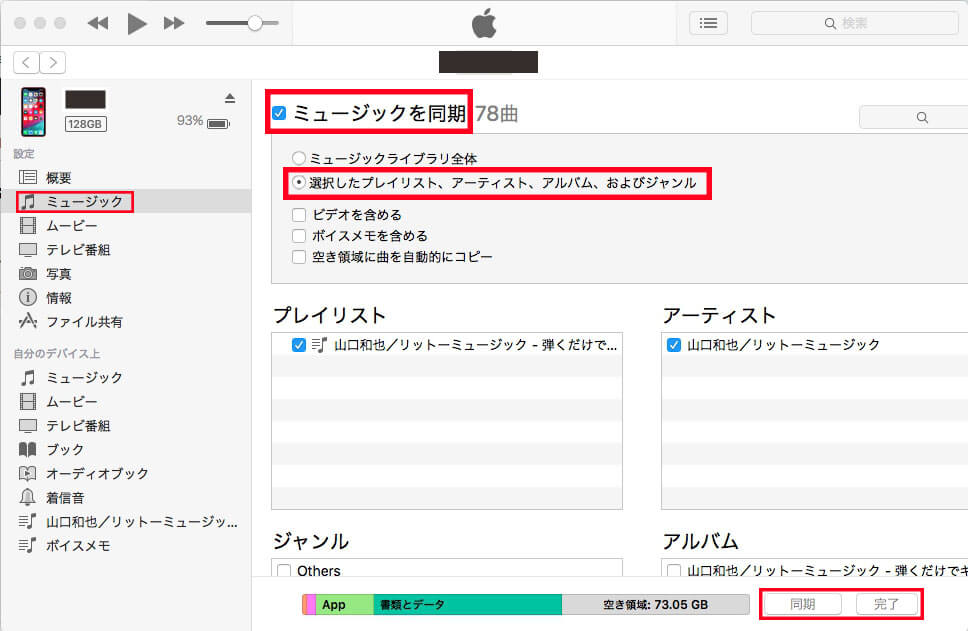968x631 pixels.
Task: Click the App segment of storage bar
Action: pyautogui.click(x=344, y=604)
